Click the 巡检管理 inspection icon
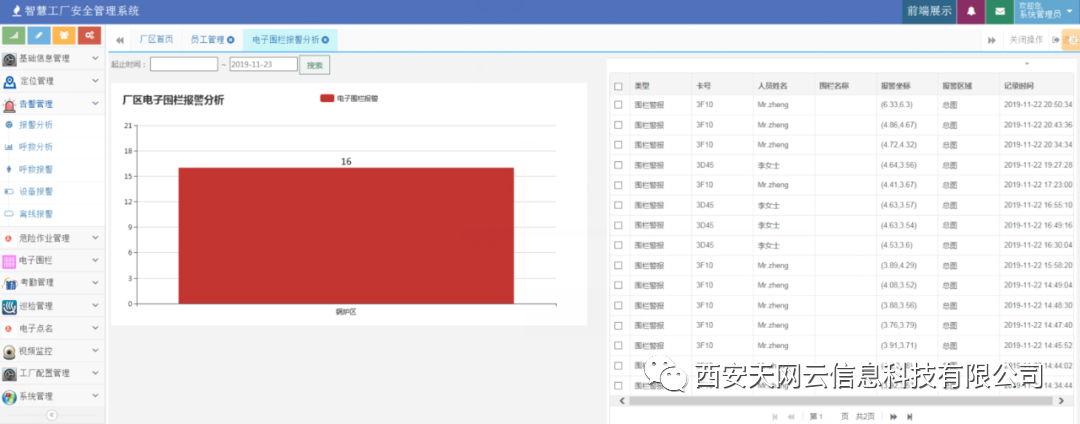The width and height of the screenshot is (1080, 424). 10,306
